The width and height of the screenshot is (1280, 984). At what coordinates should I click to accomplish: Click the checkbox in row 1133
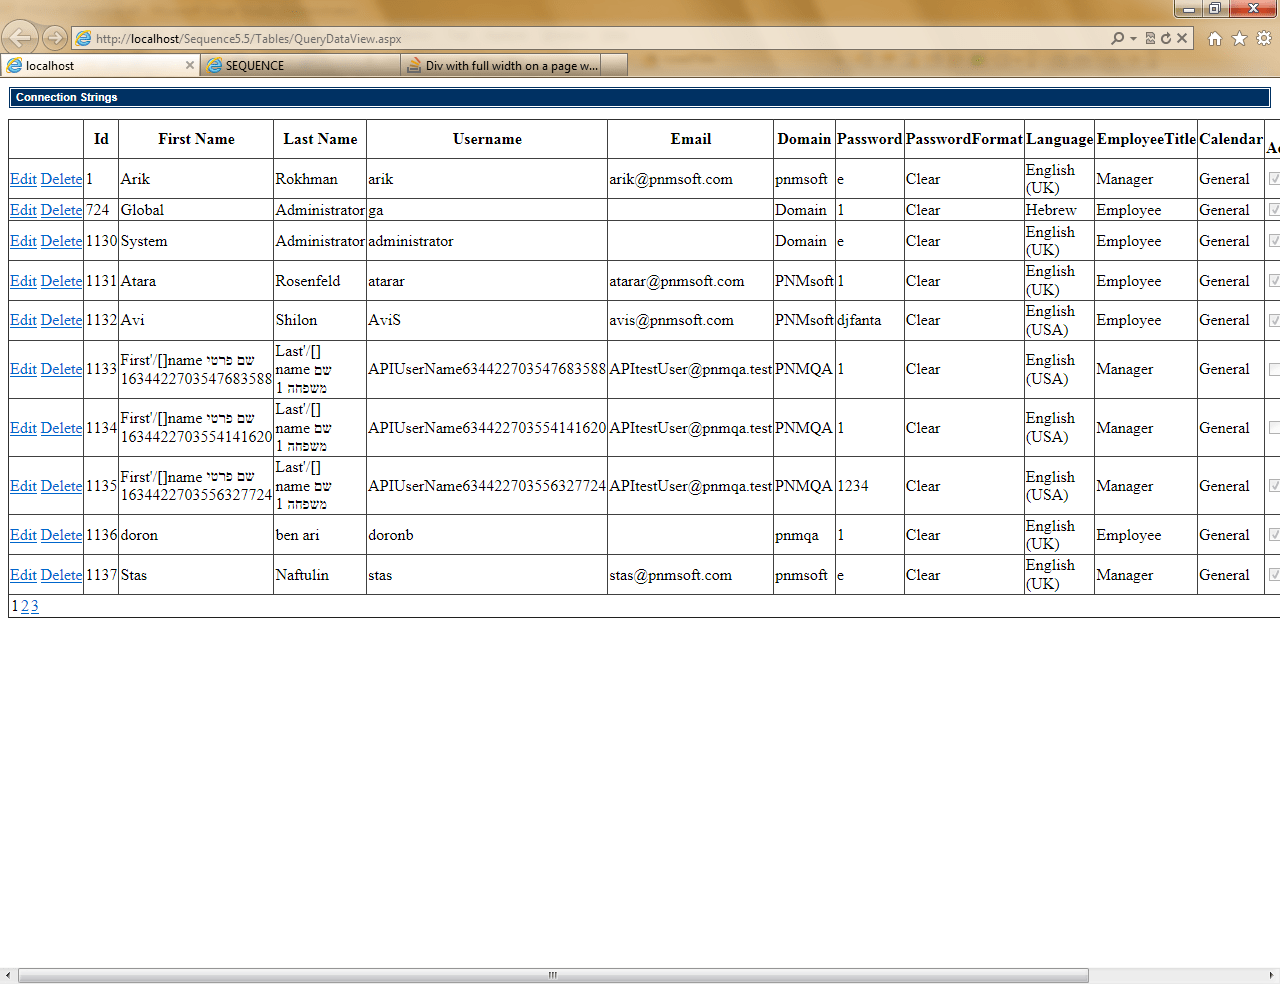pos(1274,369)
